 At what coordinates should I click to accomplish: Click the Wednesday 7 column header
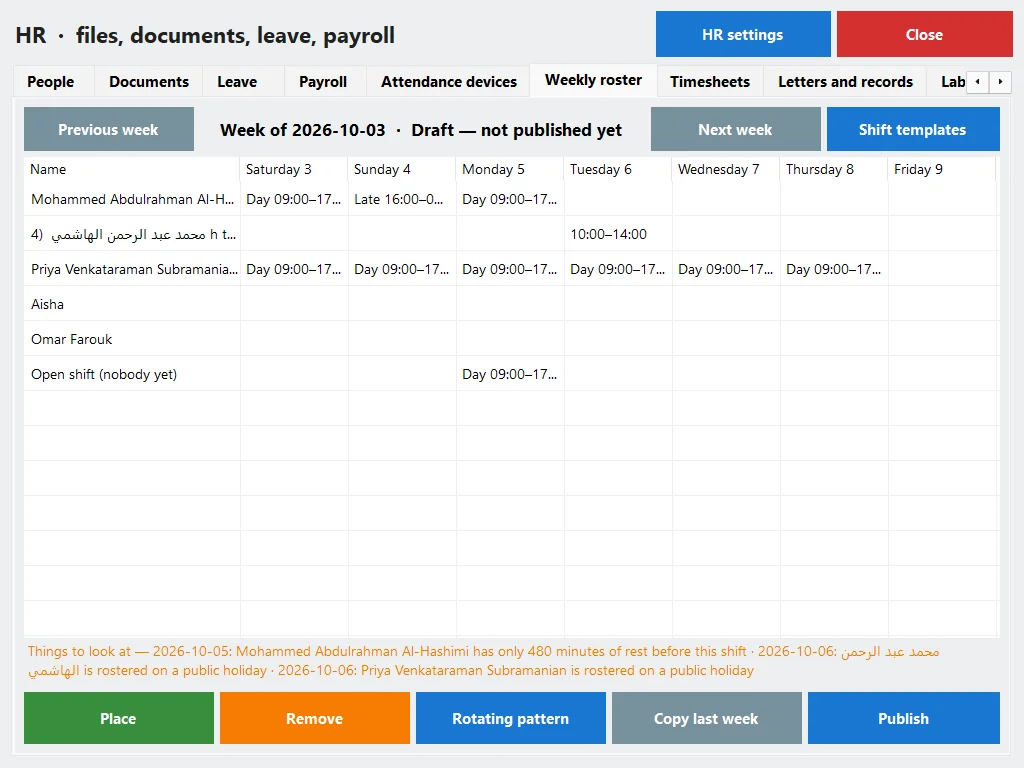(x=726, y=169)
